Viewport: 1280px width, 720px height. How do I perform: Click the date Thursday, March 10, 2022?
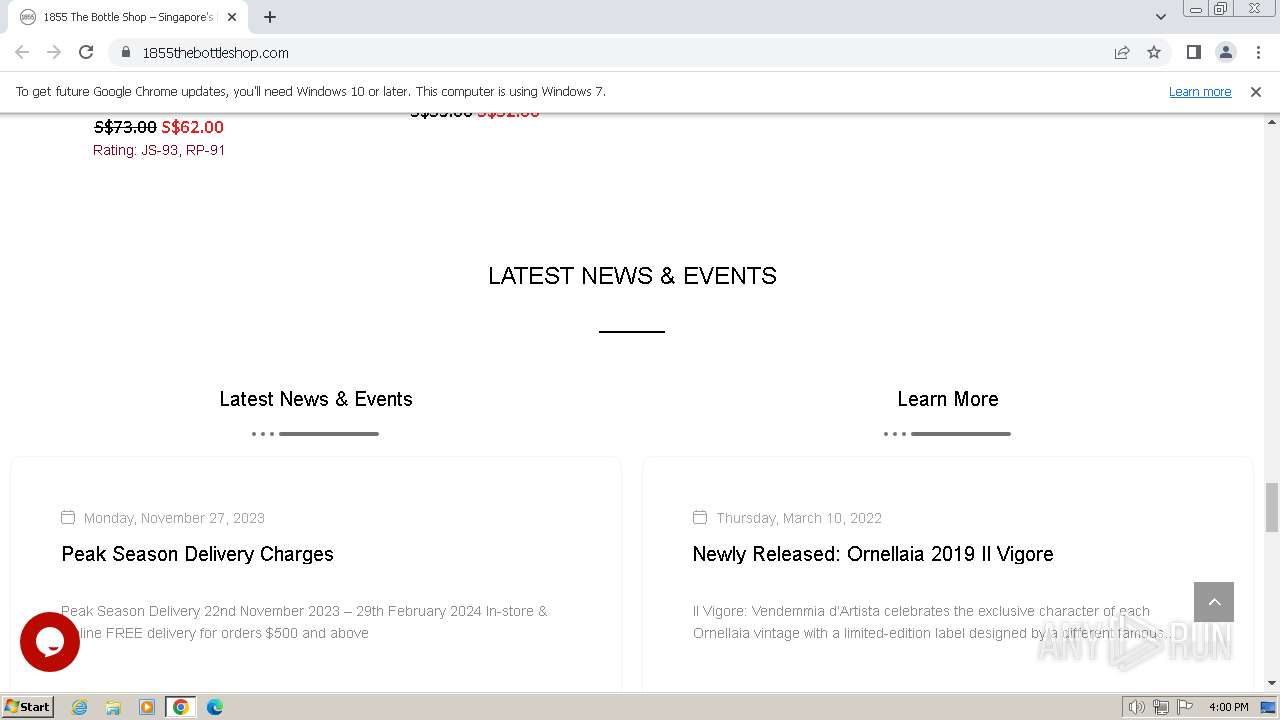(x=799, y=518)
